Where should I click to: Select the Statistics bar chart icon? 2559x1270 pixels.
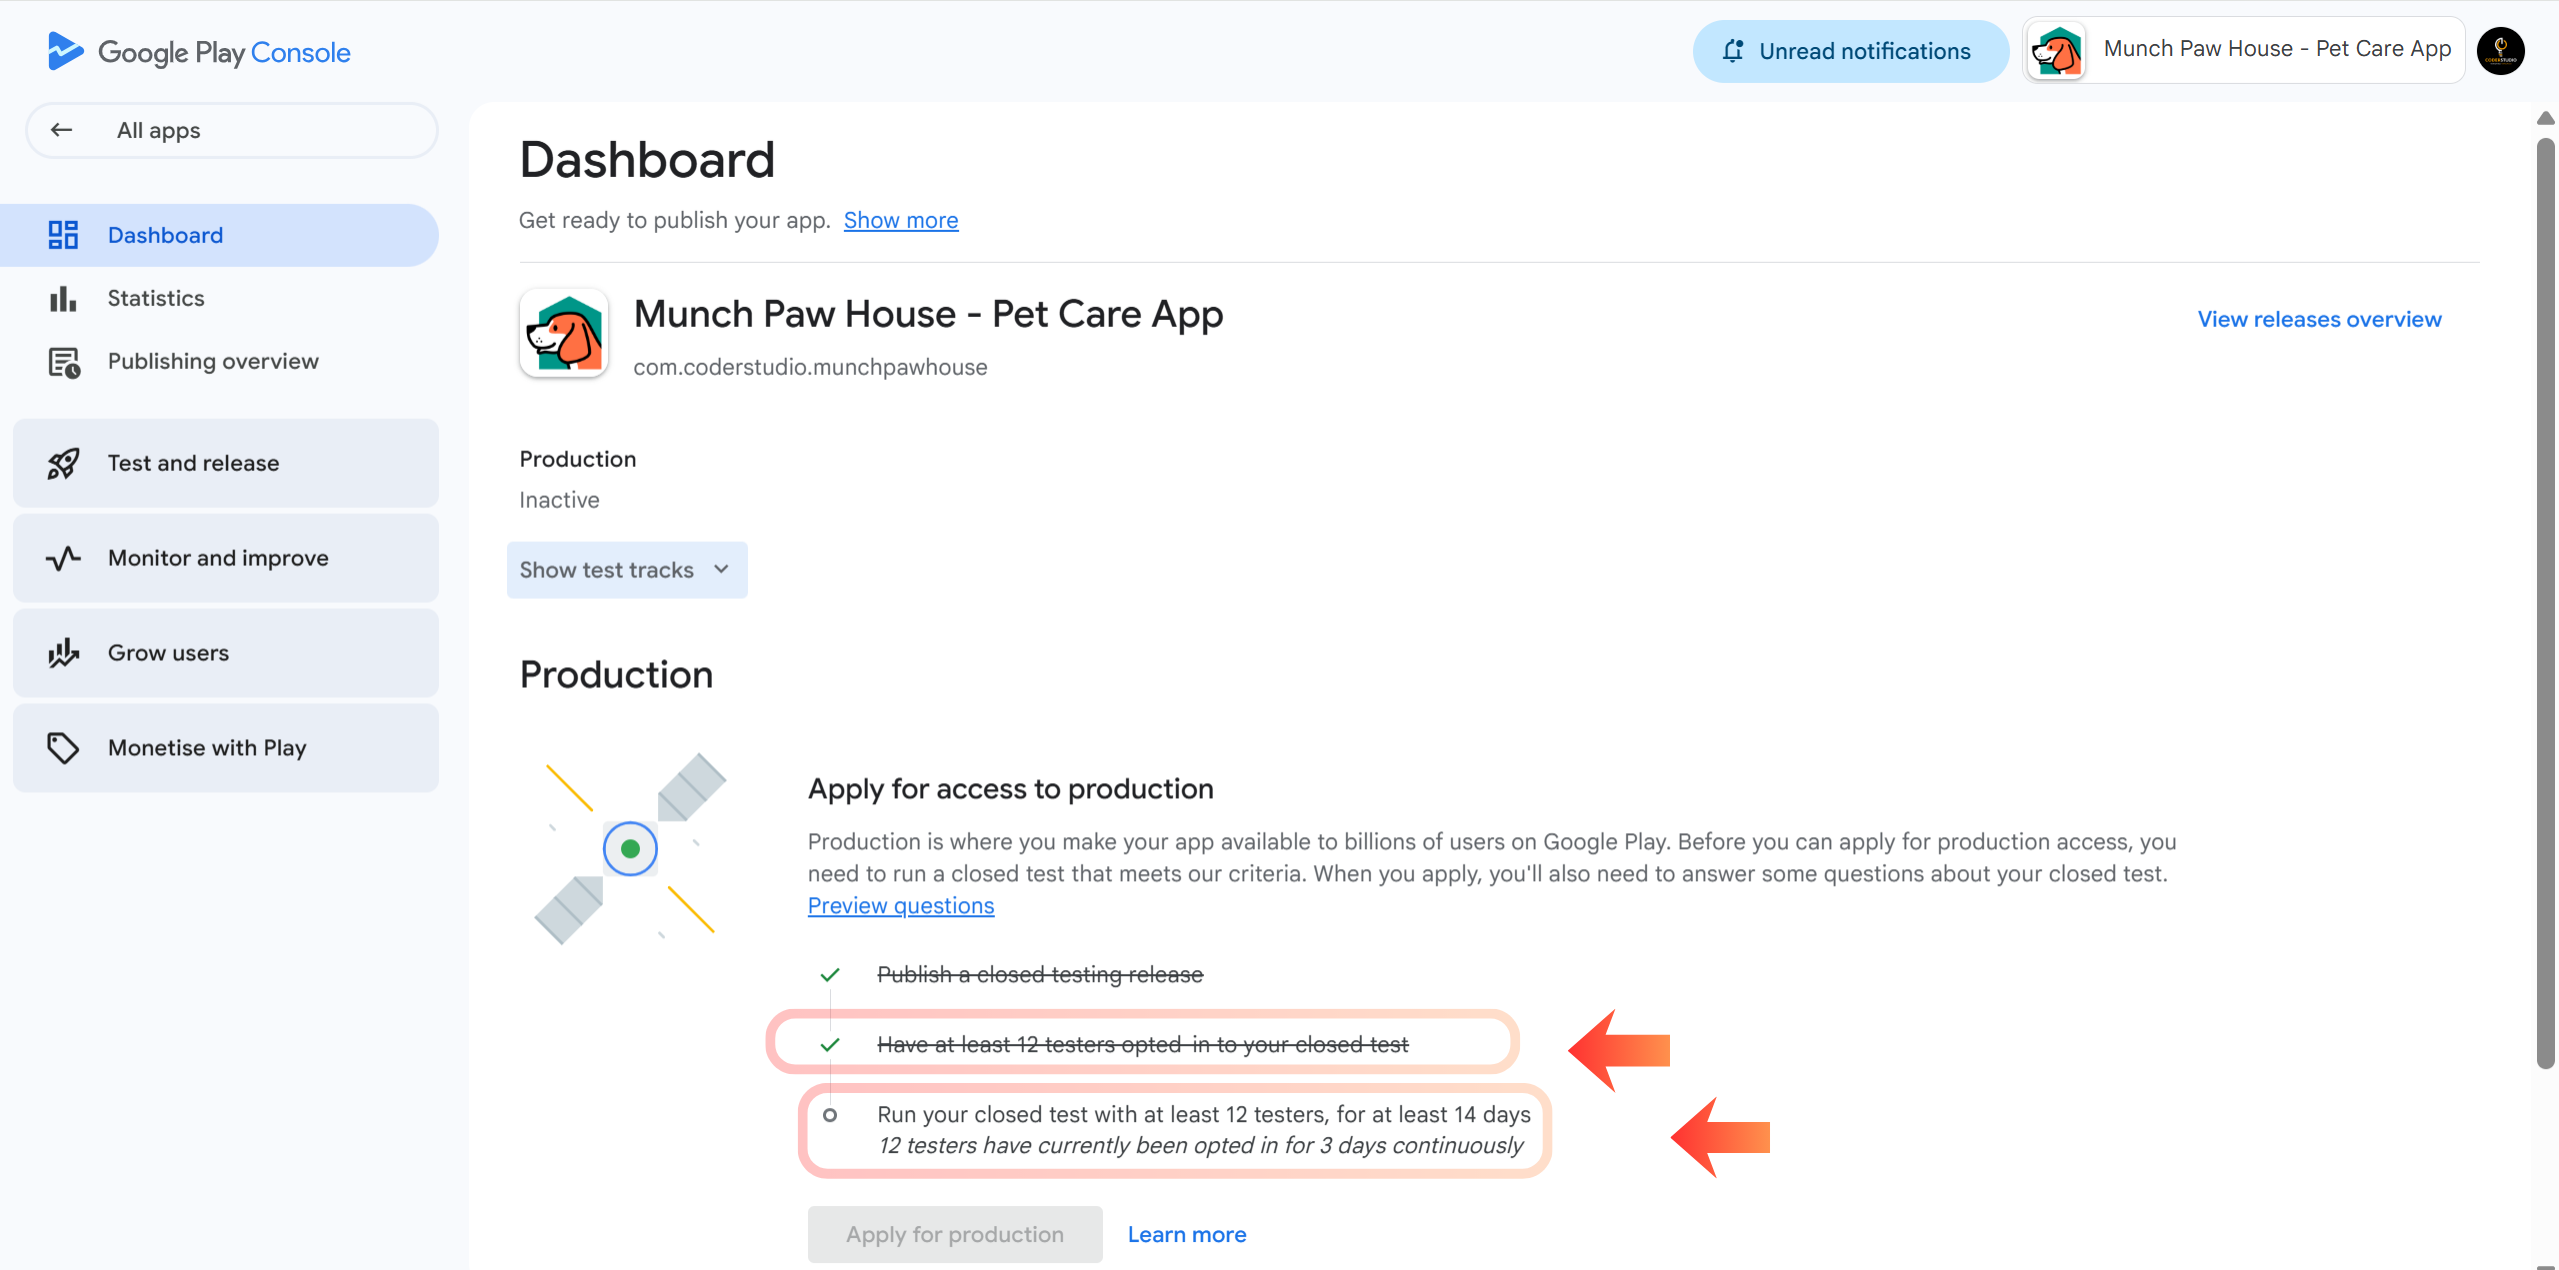[62, 297]
